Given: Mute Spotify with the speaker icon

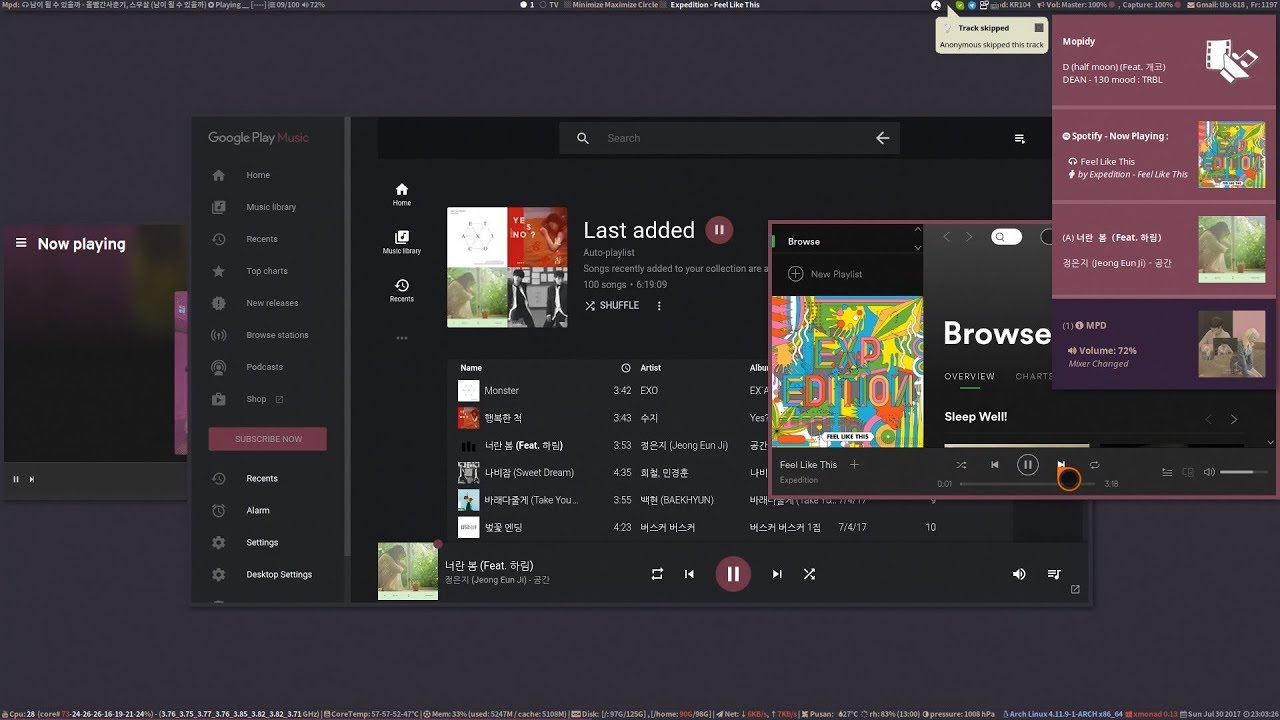Looking at the screenshot, I should [x=1209, y=472].
